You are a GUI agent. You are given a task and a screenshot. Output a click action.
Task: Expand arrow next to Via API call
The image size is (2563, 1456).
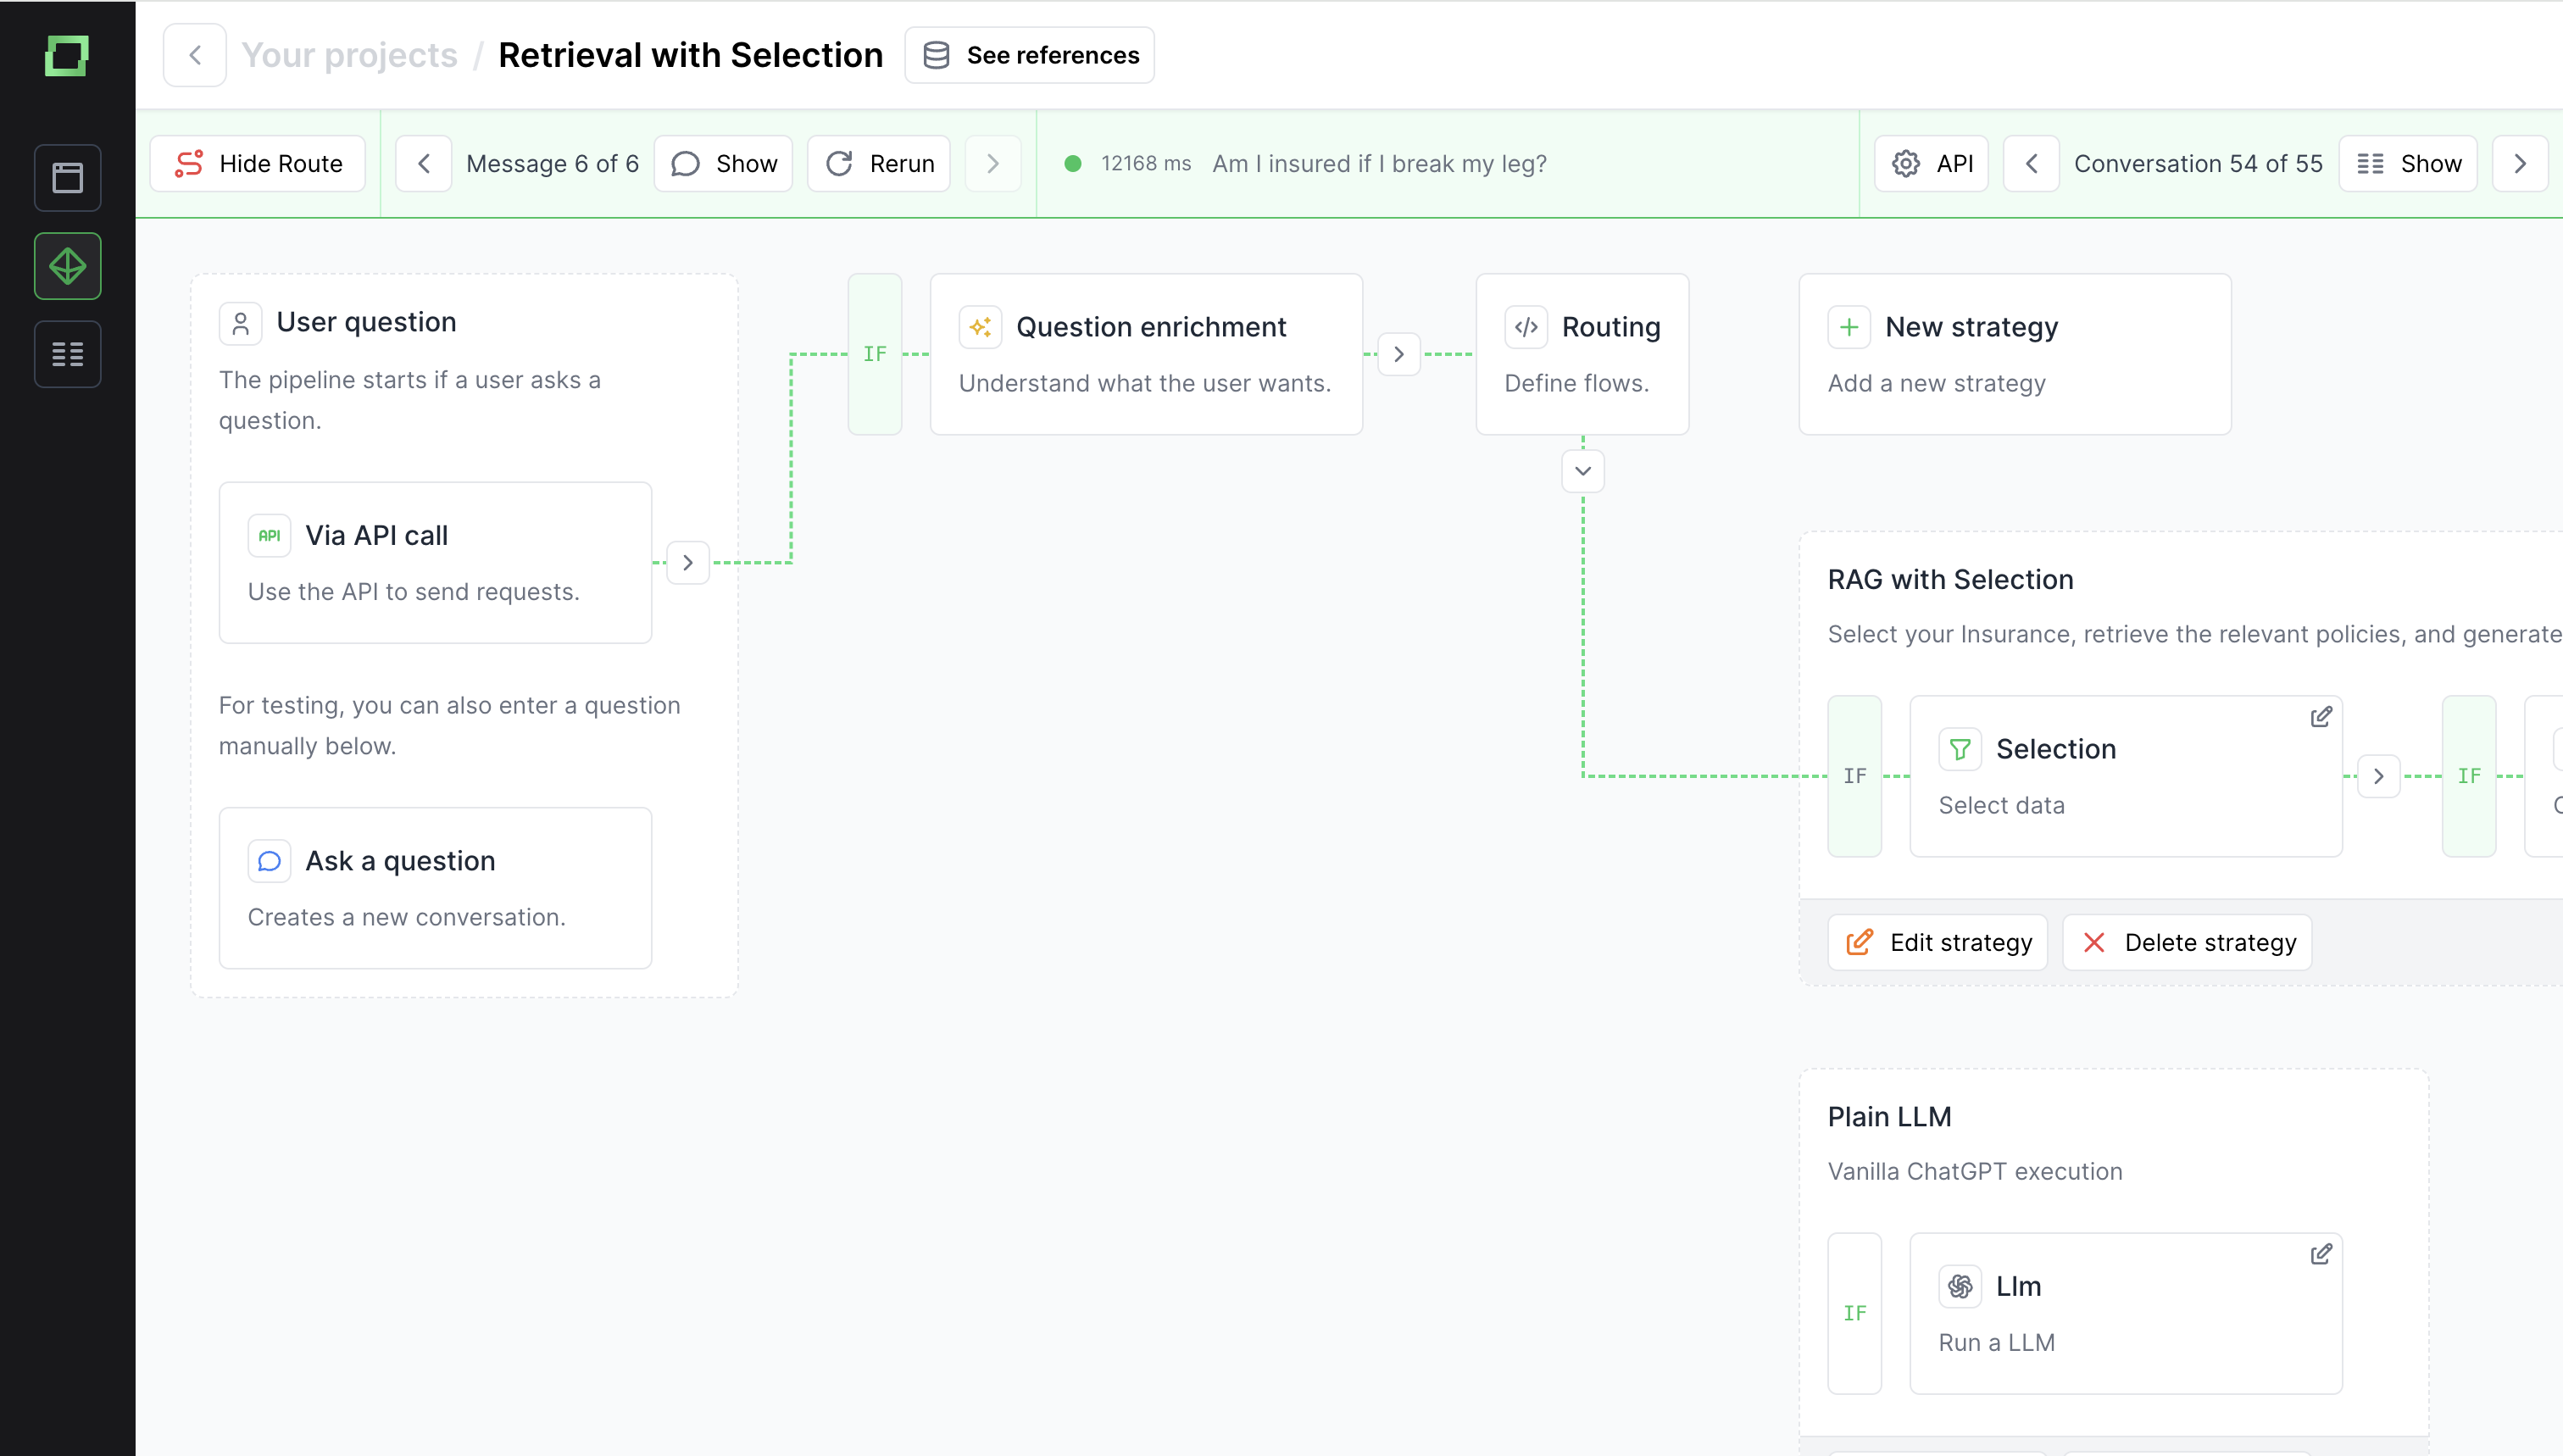click(688, 562)
